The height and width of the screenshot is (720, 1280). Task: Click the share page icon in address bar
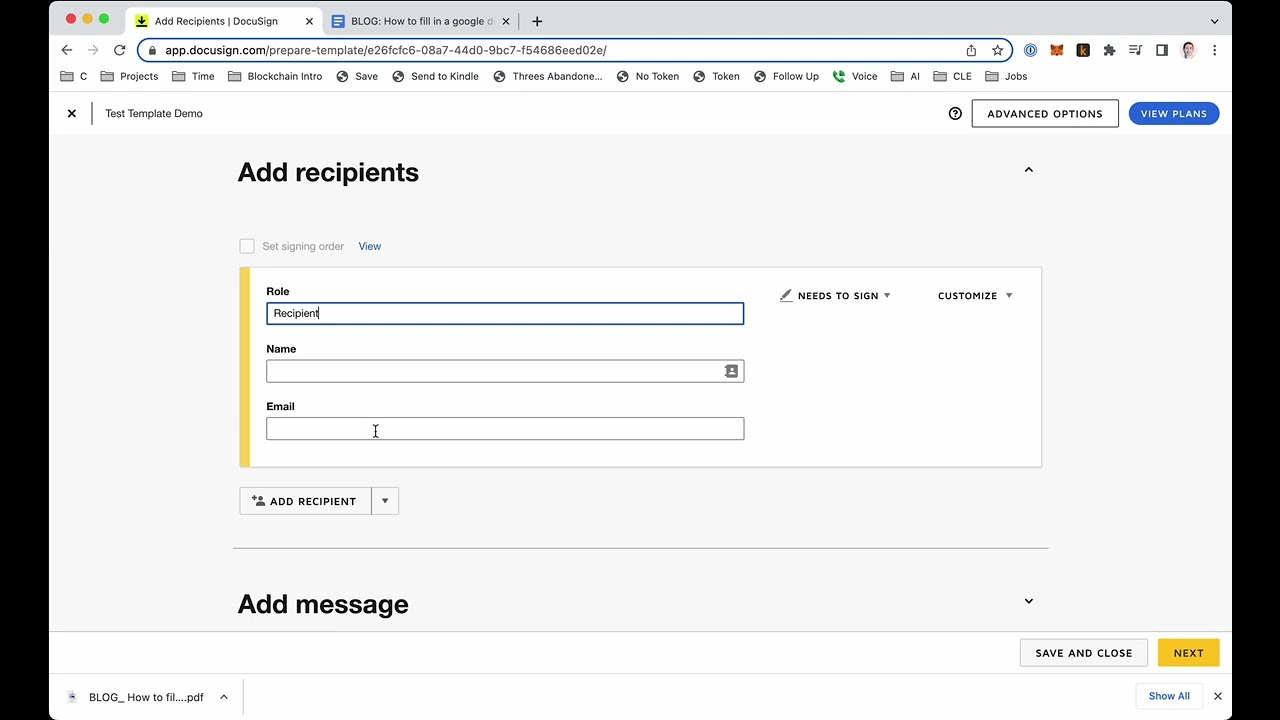coord(971,50)
